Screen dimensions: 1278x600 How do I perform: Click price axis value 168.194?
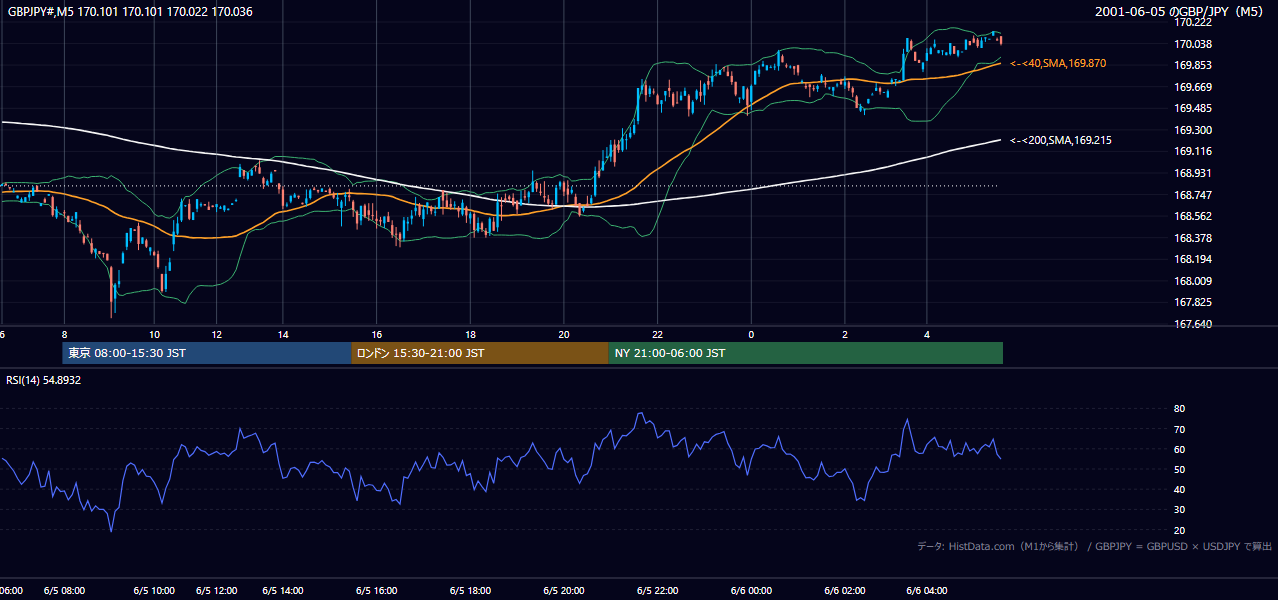pos(1193,259)
